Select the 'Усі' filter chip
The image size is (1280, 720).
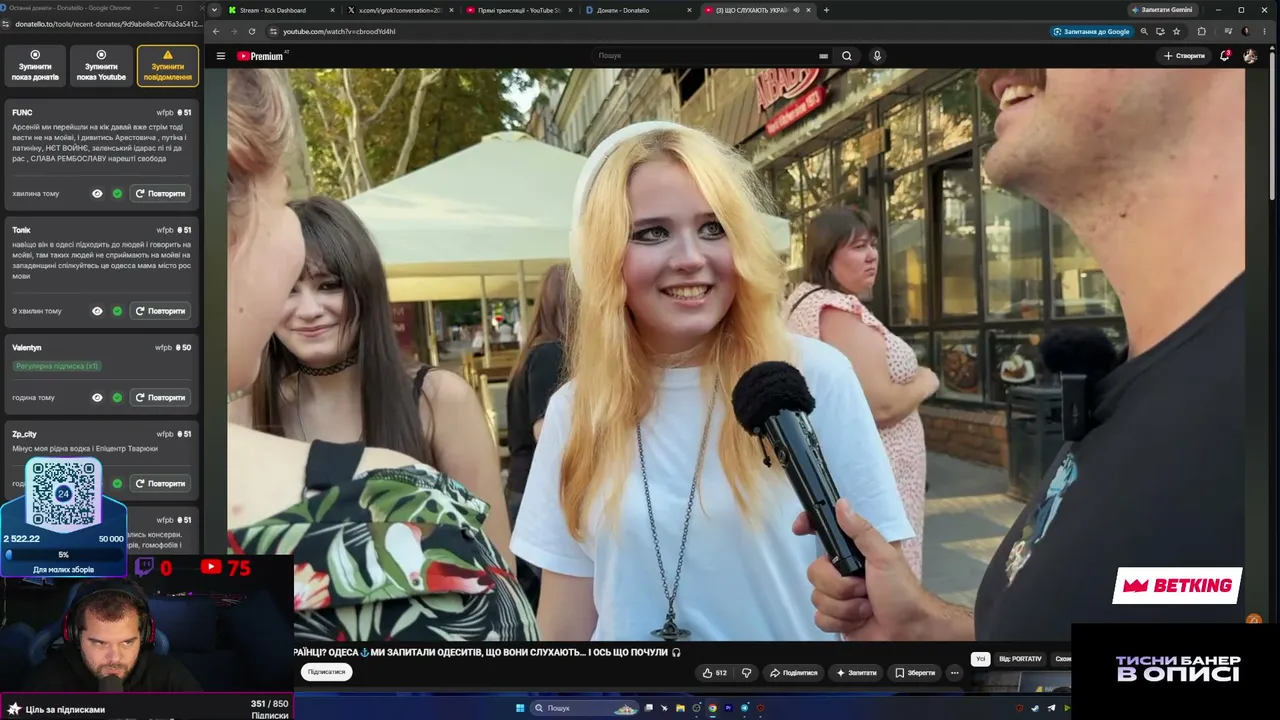[x=981, y=659]
